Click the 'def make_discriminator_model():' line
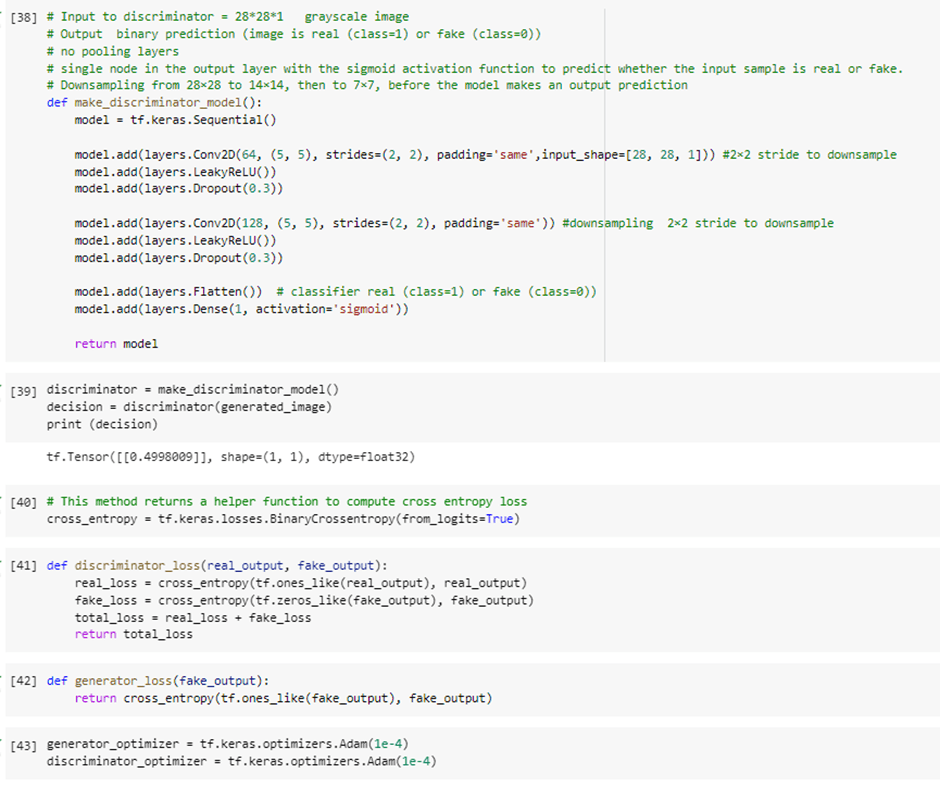Screen dimensions: 940x786 point(154,103)
